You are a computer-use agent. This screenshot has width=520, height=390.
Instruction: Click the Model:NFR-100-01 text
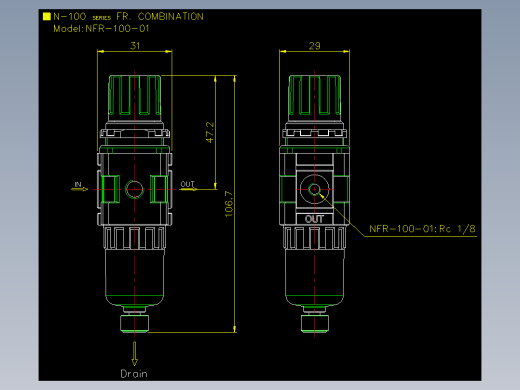pyautogui.click(x=101, y=29)
